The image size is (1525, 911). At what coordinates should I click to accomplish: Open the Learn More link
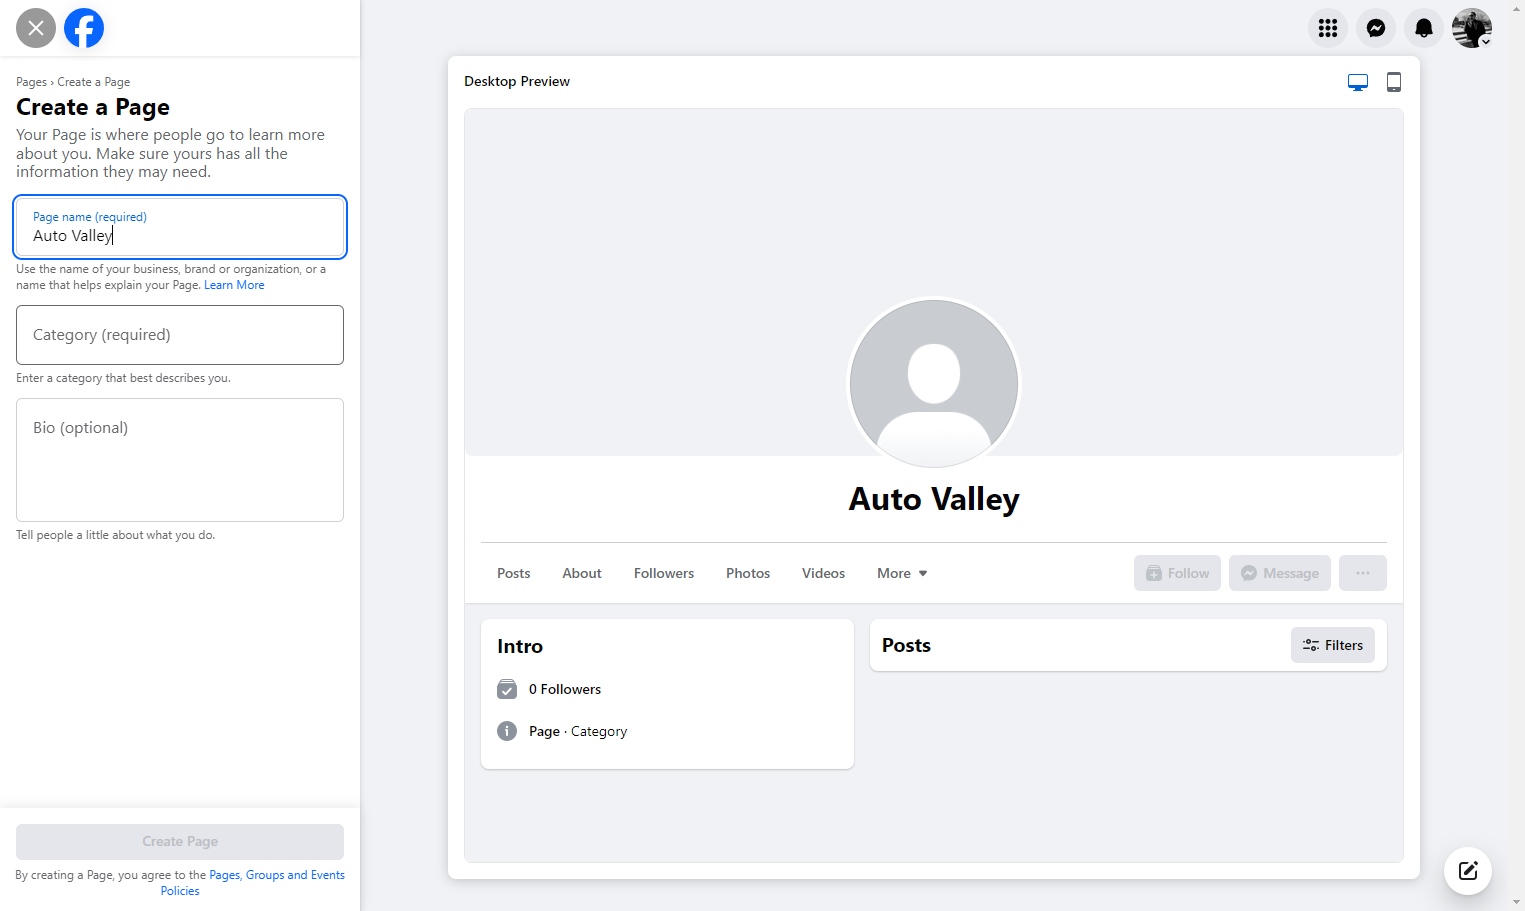pyautogui.click(x=234, y=285)
